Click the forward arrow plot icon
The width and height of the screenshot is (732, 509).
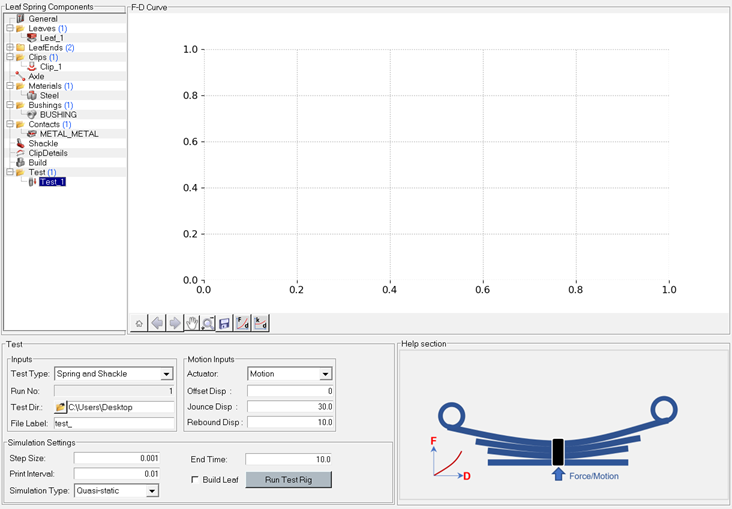coord(175,323)
